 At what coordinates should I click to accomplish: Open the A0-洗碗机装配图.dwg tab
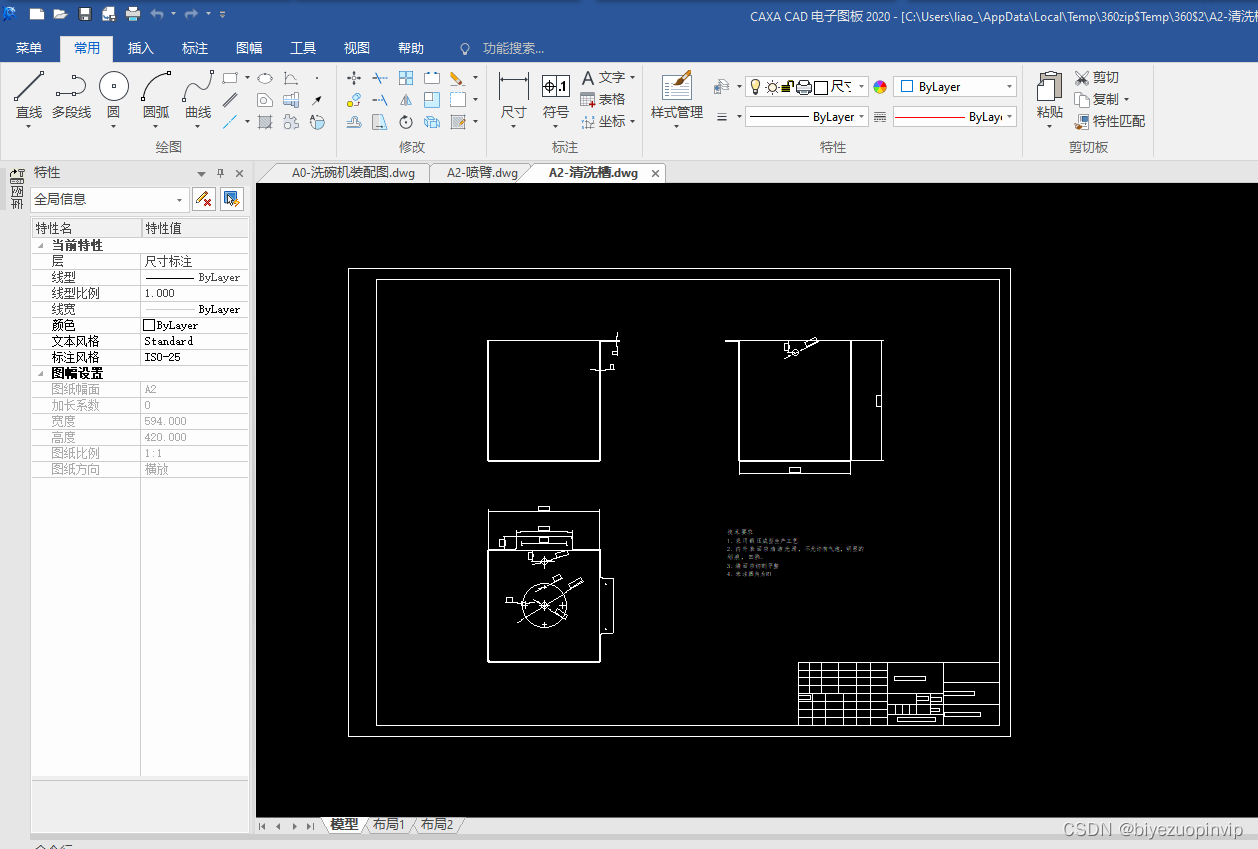pos(353,173)
